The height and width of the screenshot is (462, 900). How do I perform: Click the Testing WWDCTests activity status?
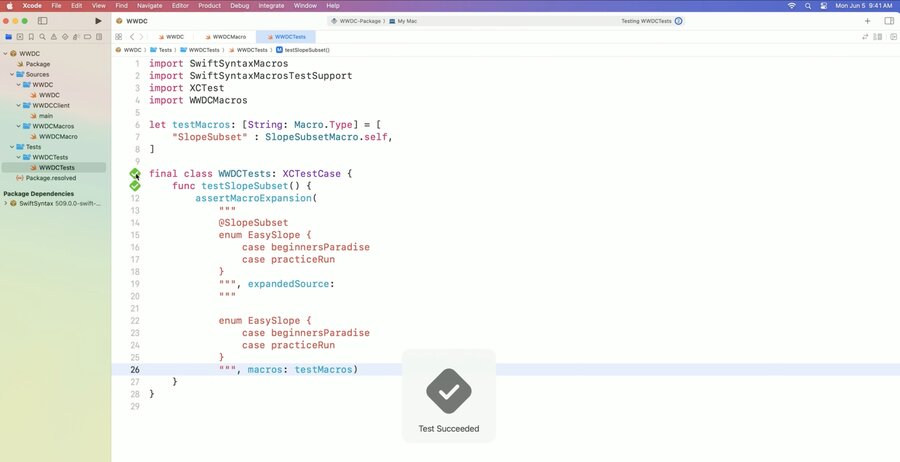pos(646,21)
